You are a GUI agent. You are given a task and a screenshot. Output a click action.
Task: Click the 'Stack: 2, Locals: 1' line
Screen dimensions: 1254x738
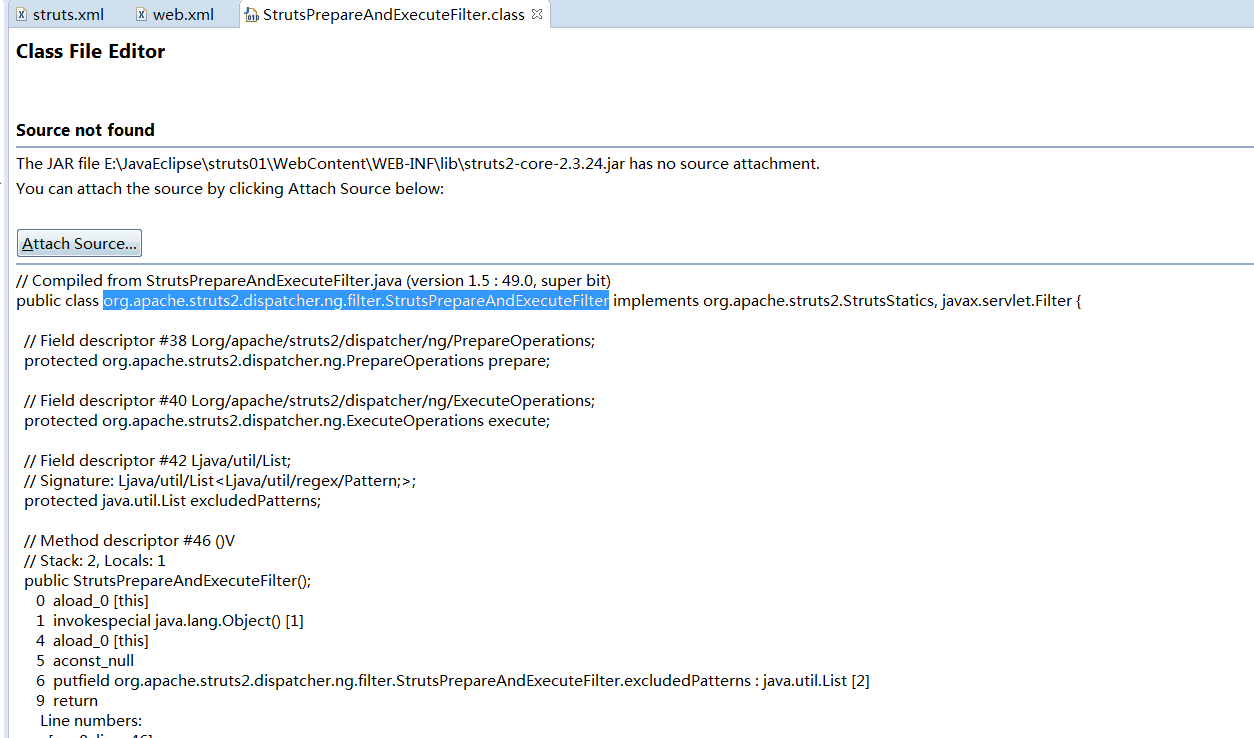pos(95,561)
